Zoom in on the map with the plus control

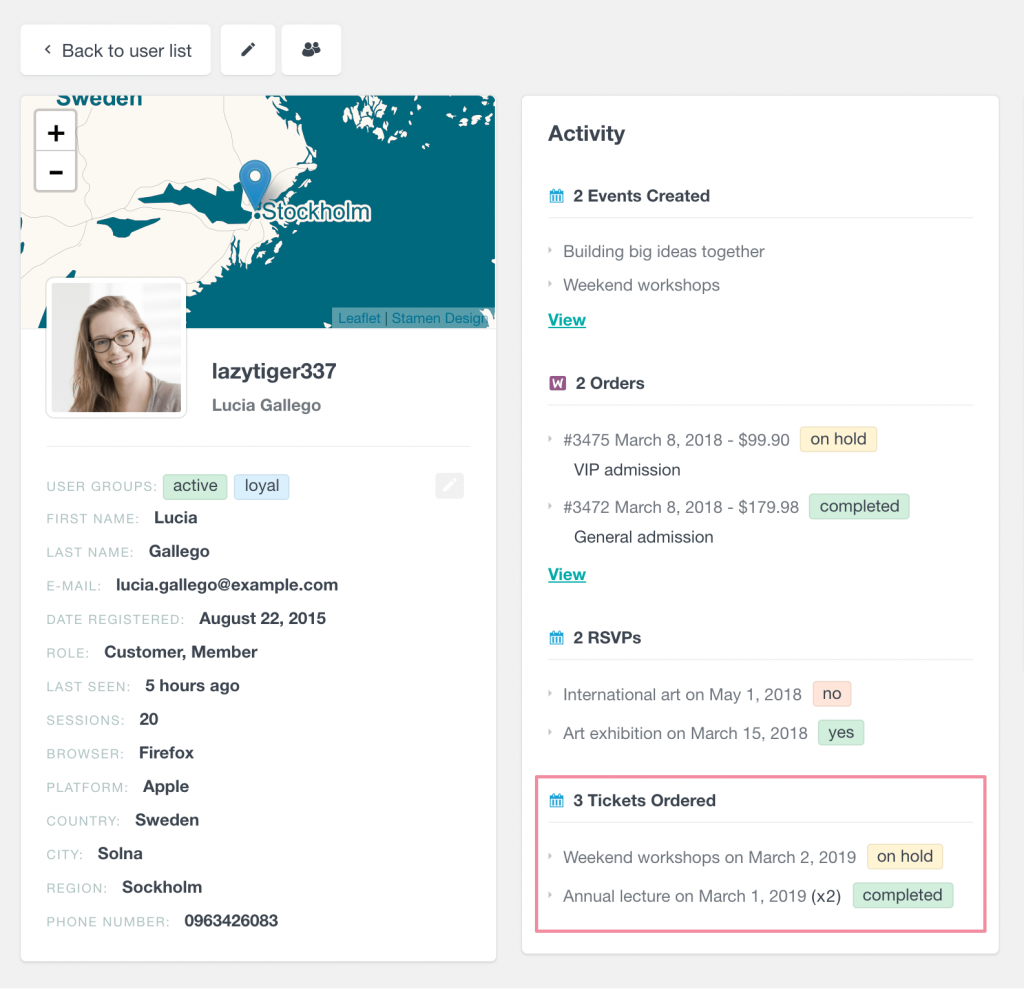55,130
